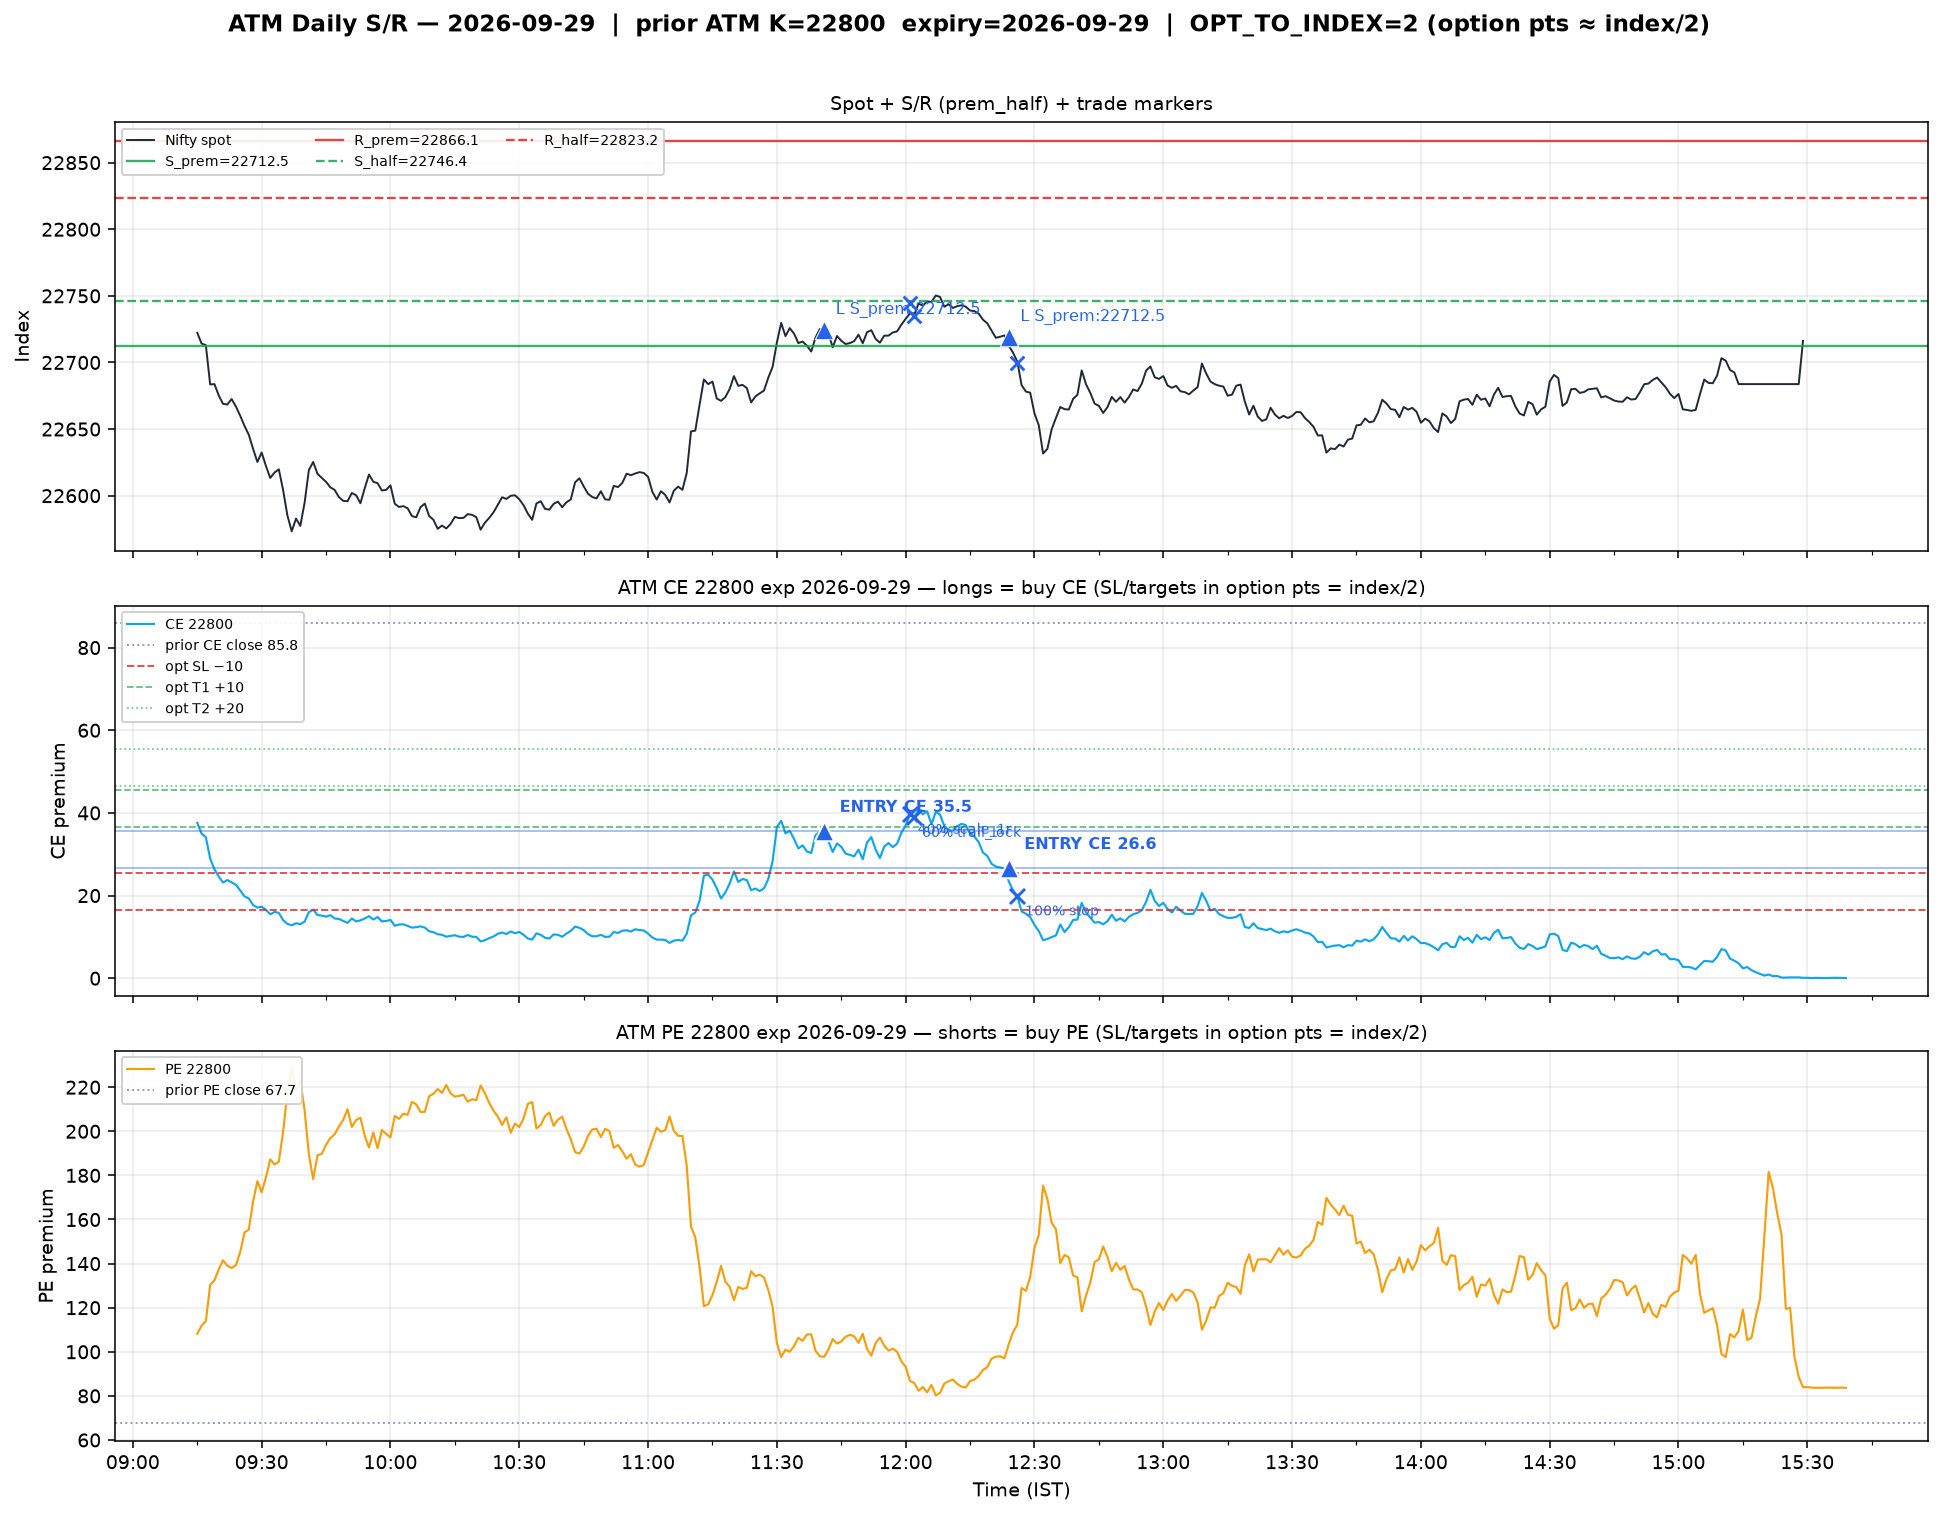Click the ATM CE 22800 subplot title
This screenshot has width=1942, height=1515.
[1021, 588]
